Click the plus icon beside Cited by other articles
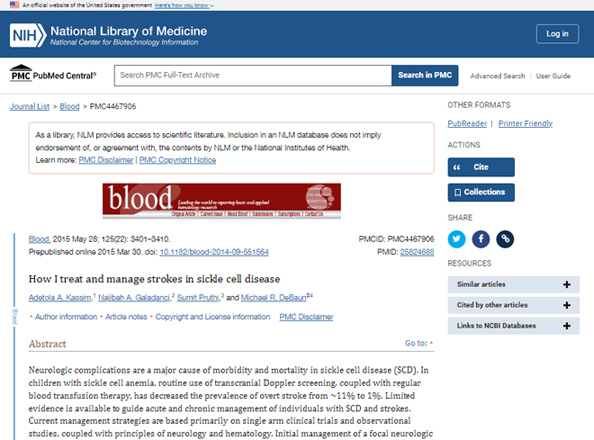The width and height of the screenshot is (594, 440). (x=567, y=305)
